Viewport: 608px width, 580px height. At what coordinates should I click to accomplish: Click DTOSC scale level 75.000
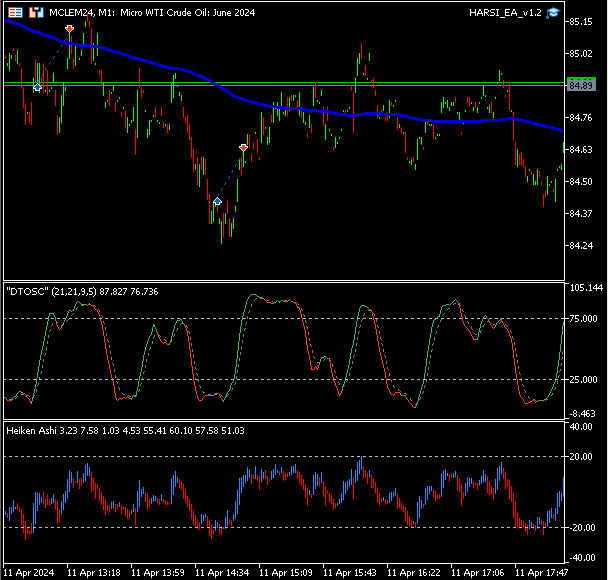583,319
